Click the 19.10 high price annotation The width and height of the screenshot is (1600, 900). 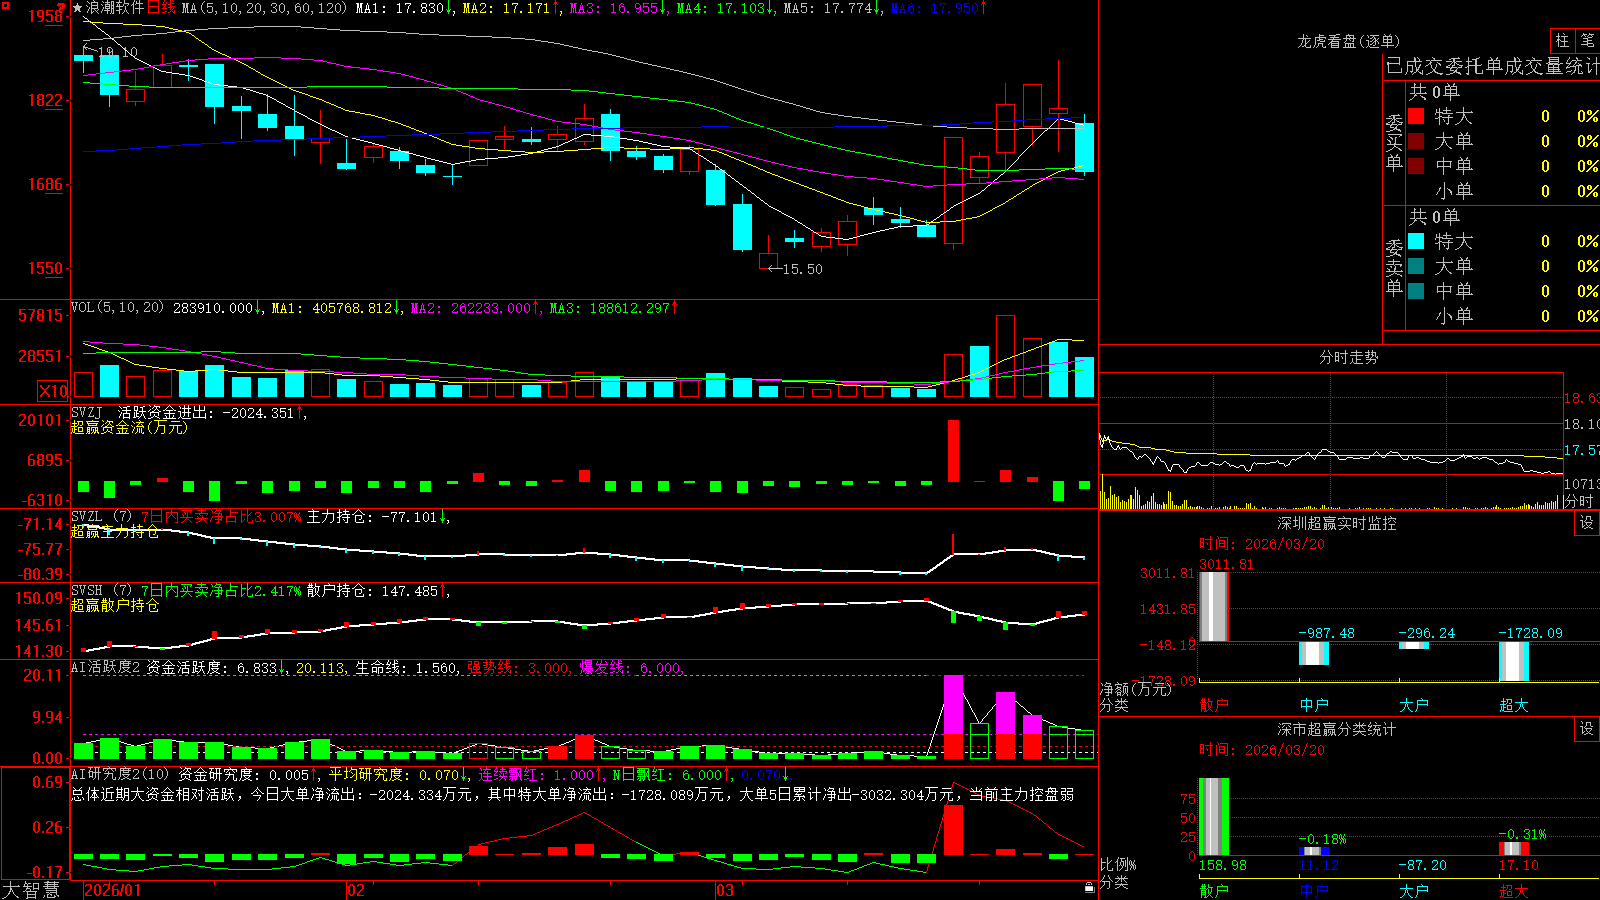[x=118, y=52]
